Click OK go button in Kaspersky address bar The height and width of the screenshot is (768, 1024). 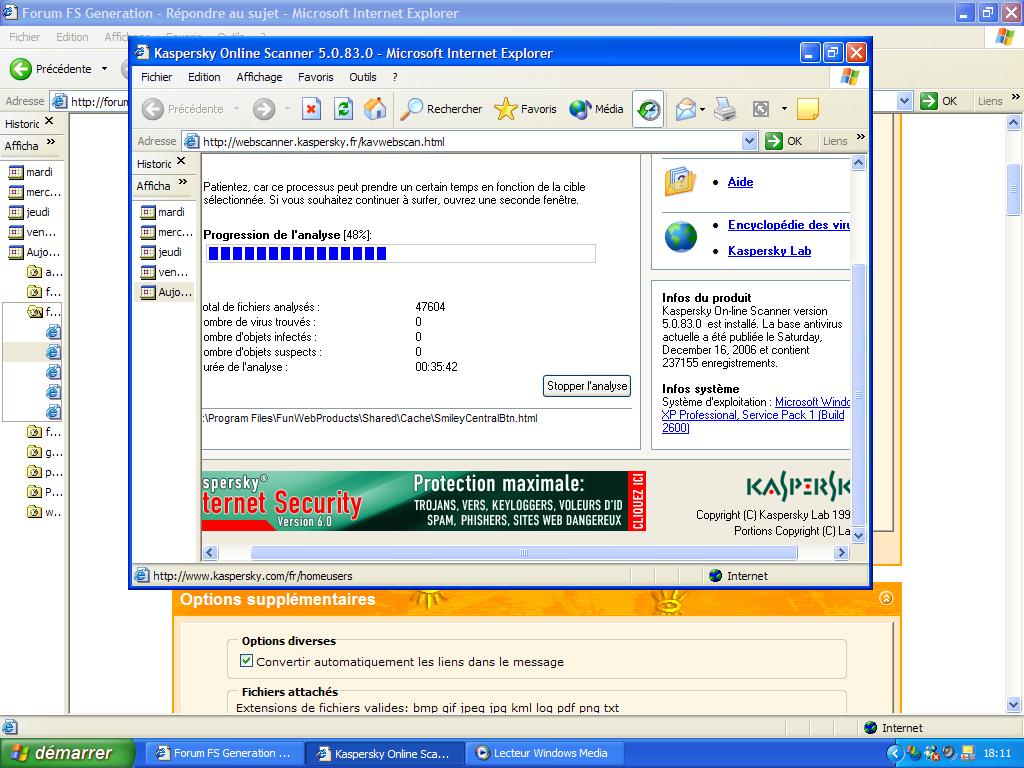pos(783,141)
